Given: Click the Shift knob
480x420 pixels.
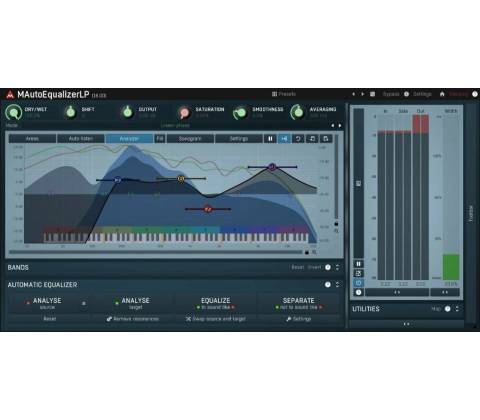Looking at the screenshot, I should coord(70,112).
